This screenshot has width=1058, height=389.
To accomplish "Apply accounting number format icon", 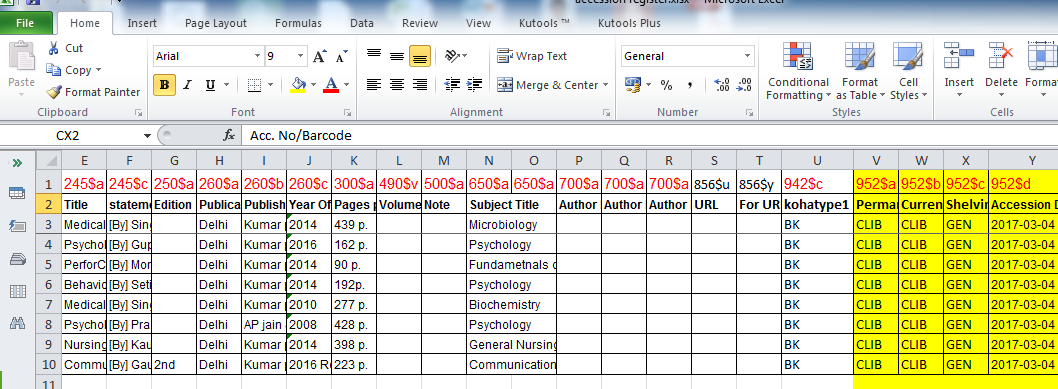I will 632,85.
